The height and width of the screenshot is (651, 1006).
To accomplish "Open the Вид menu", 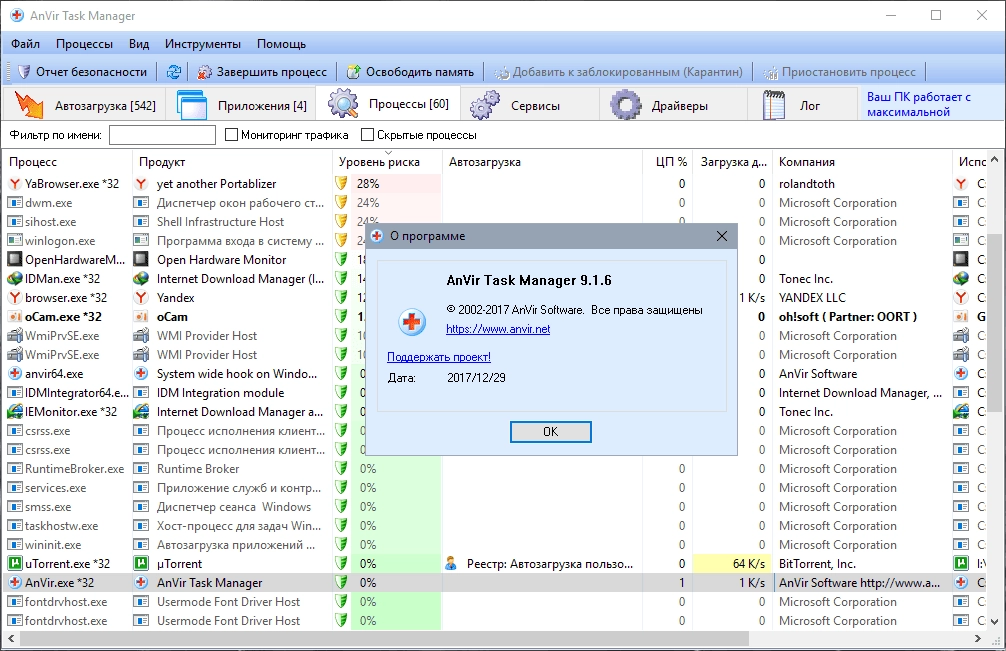I will click(139, 44).
